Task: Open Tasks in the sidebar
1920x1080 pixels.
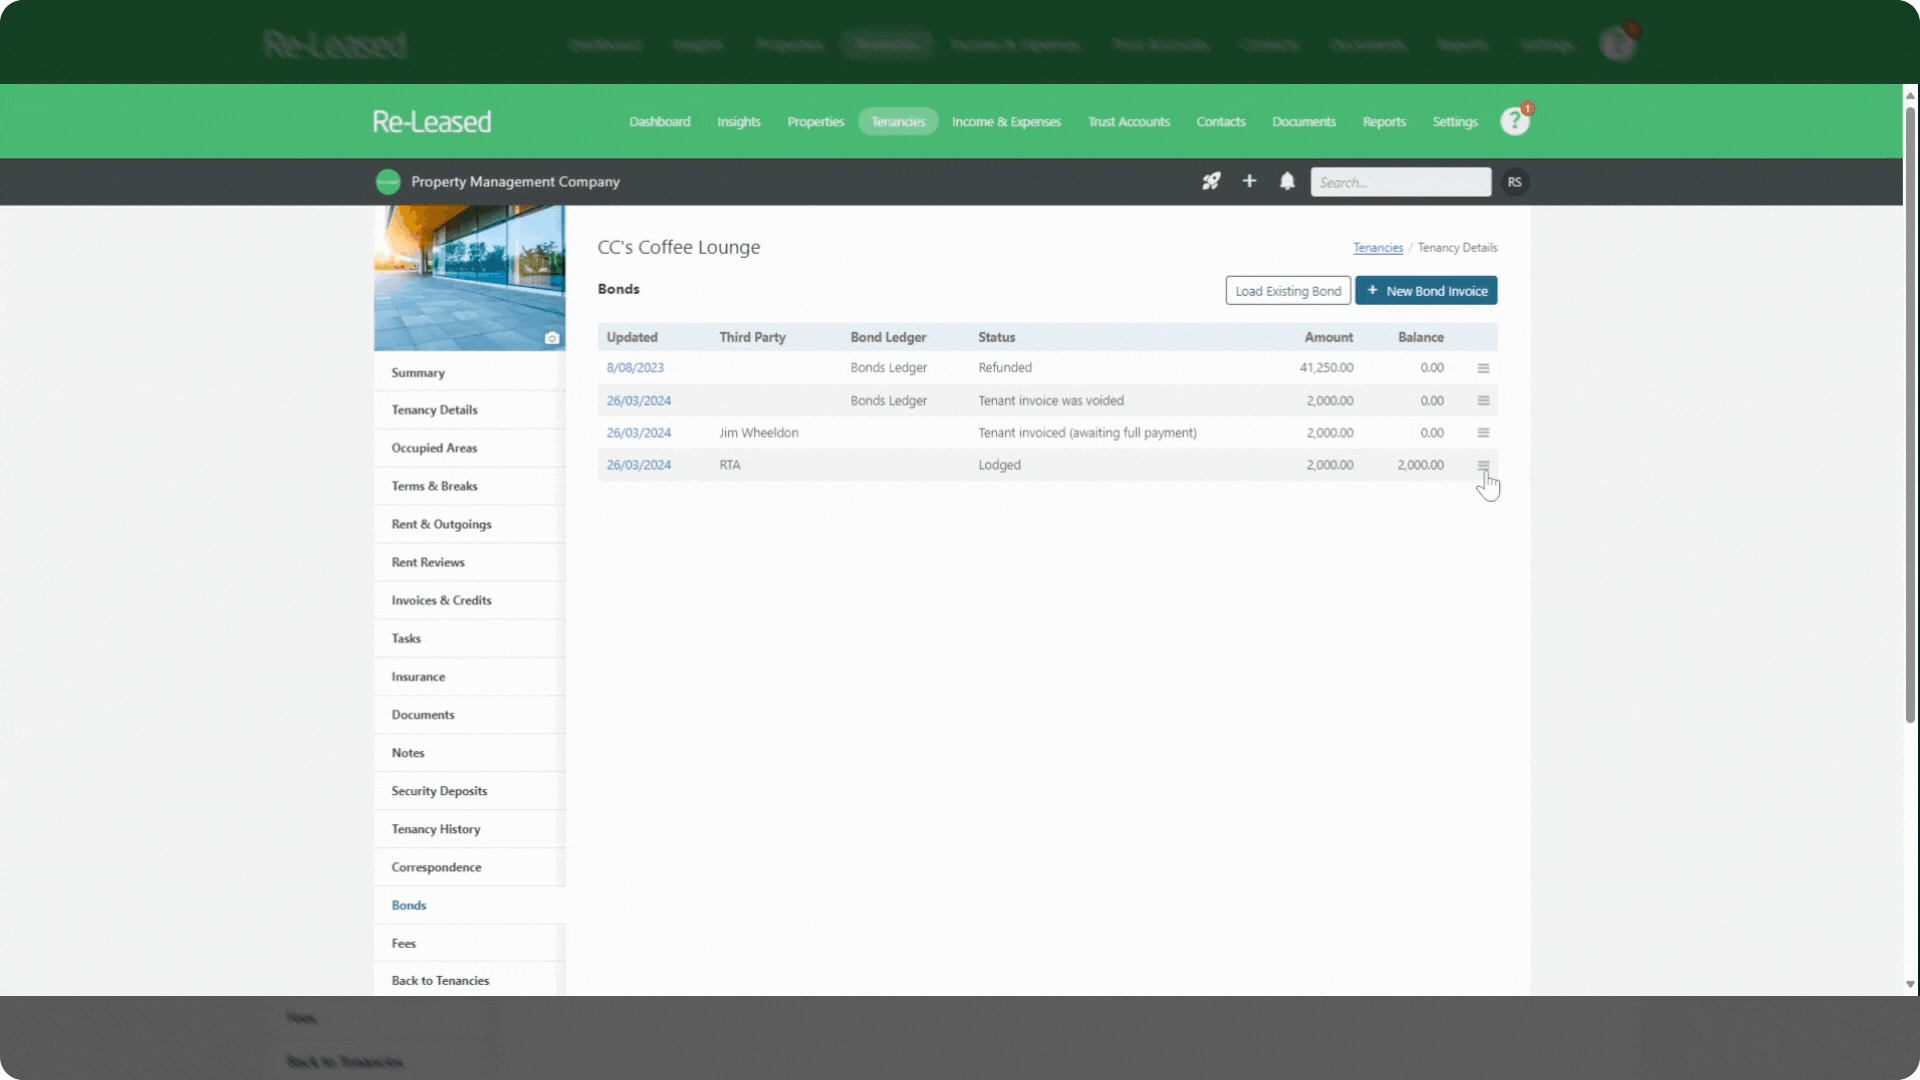Action: coord(469,638)
